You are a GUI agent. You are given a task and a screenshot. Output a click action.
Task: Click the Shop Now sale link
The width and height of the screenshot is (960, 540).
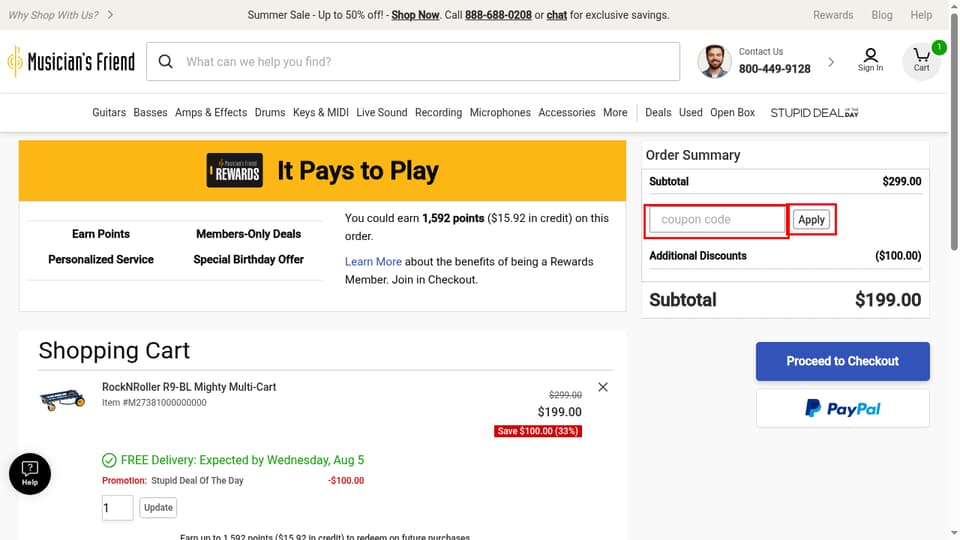click(x=415, y=15)
